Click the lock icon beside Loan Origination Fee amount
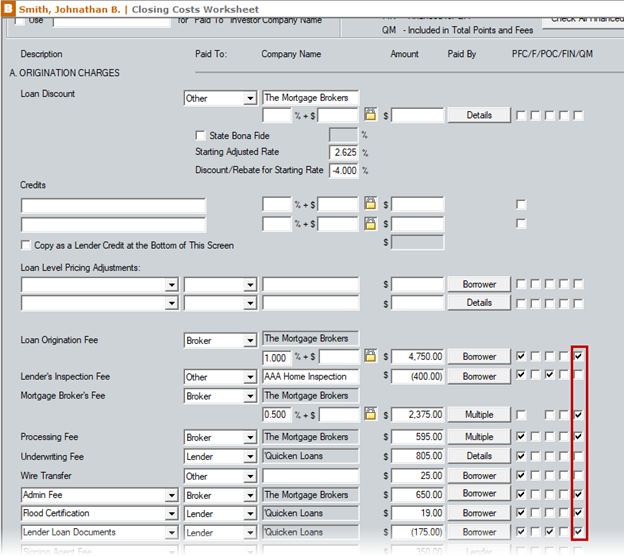624x556 pixels. [x=370, y=356]
